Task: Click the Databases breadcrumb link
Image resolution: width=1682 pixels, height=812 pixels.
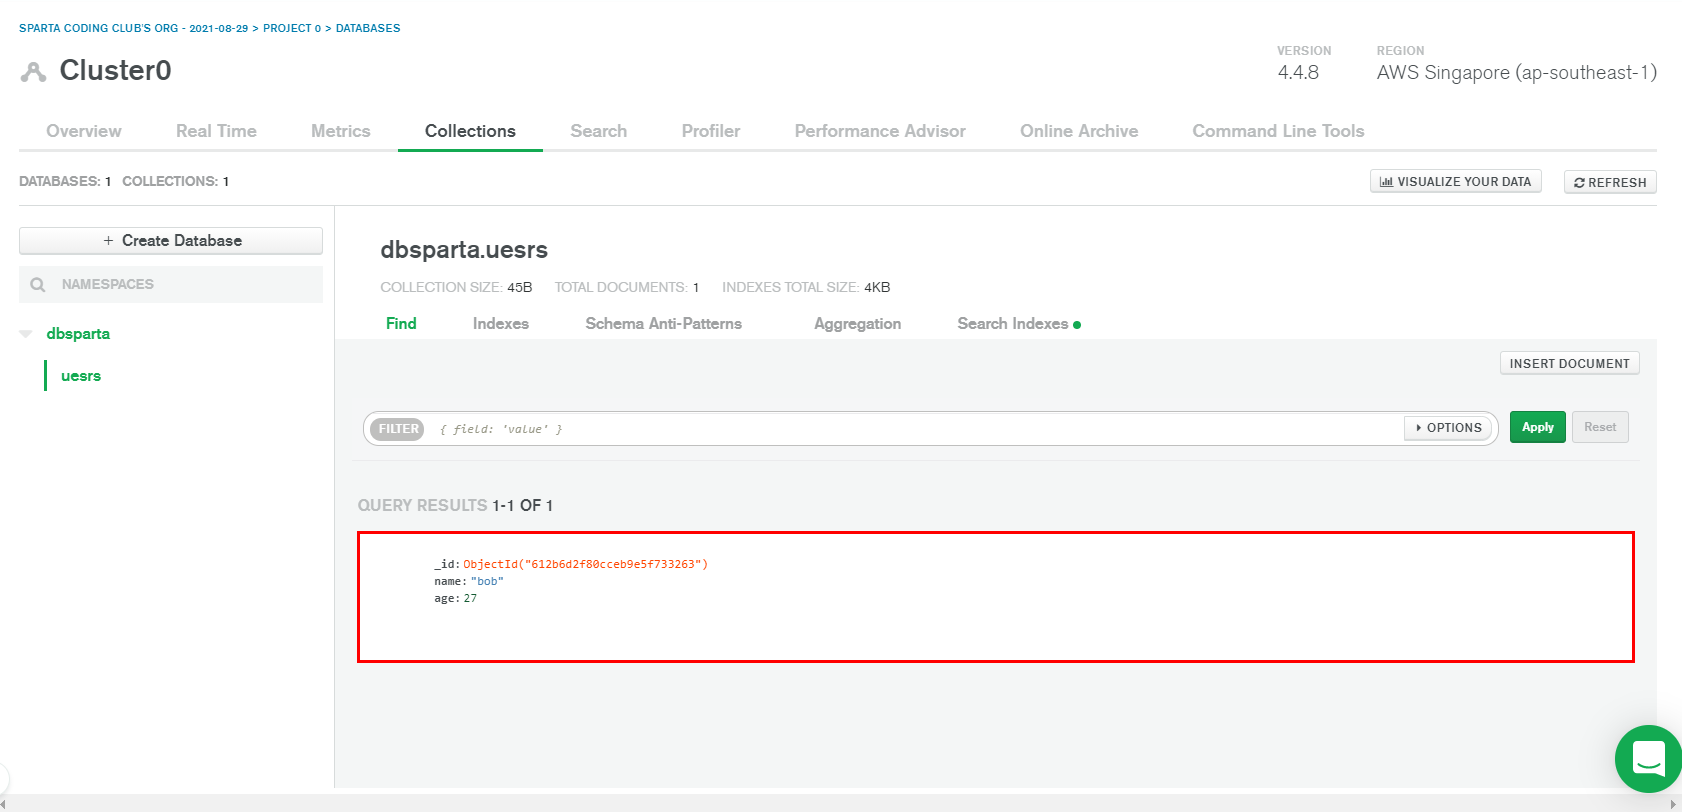Action: point(368,28)
